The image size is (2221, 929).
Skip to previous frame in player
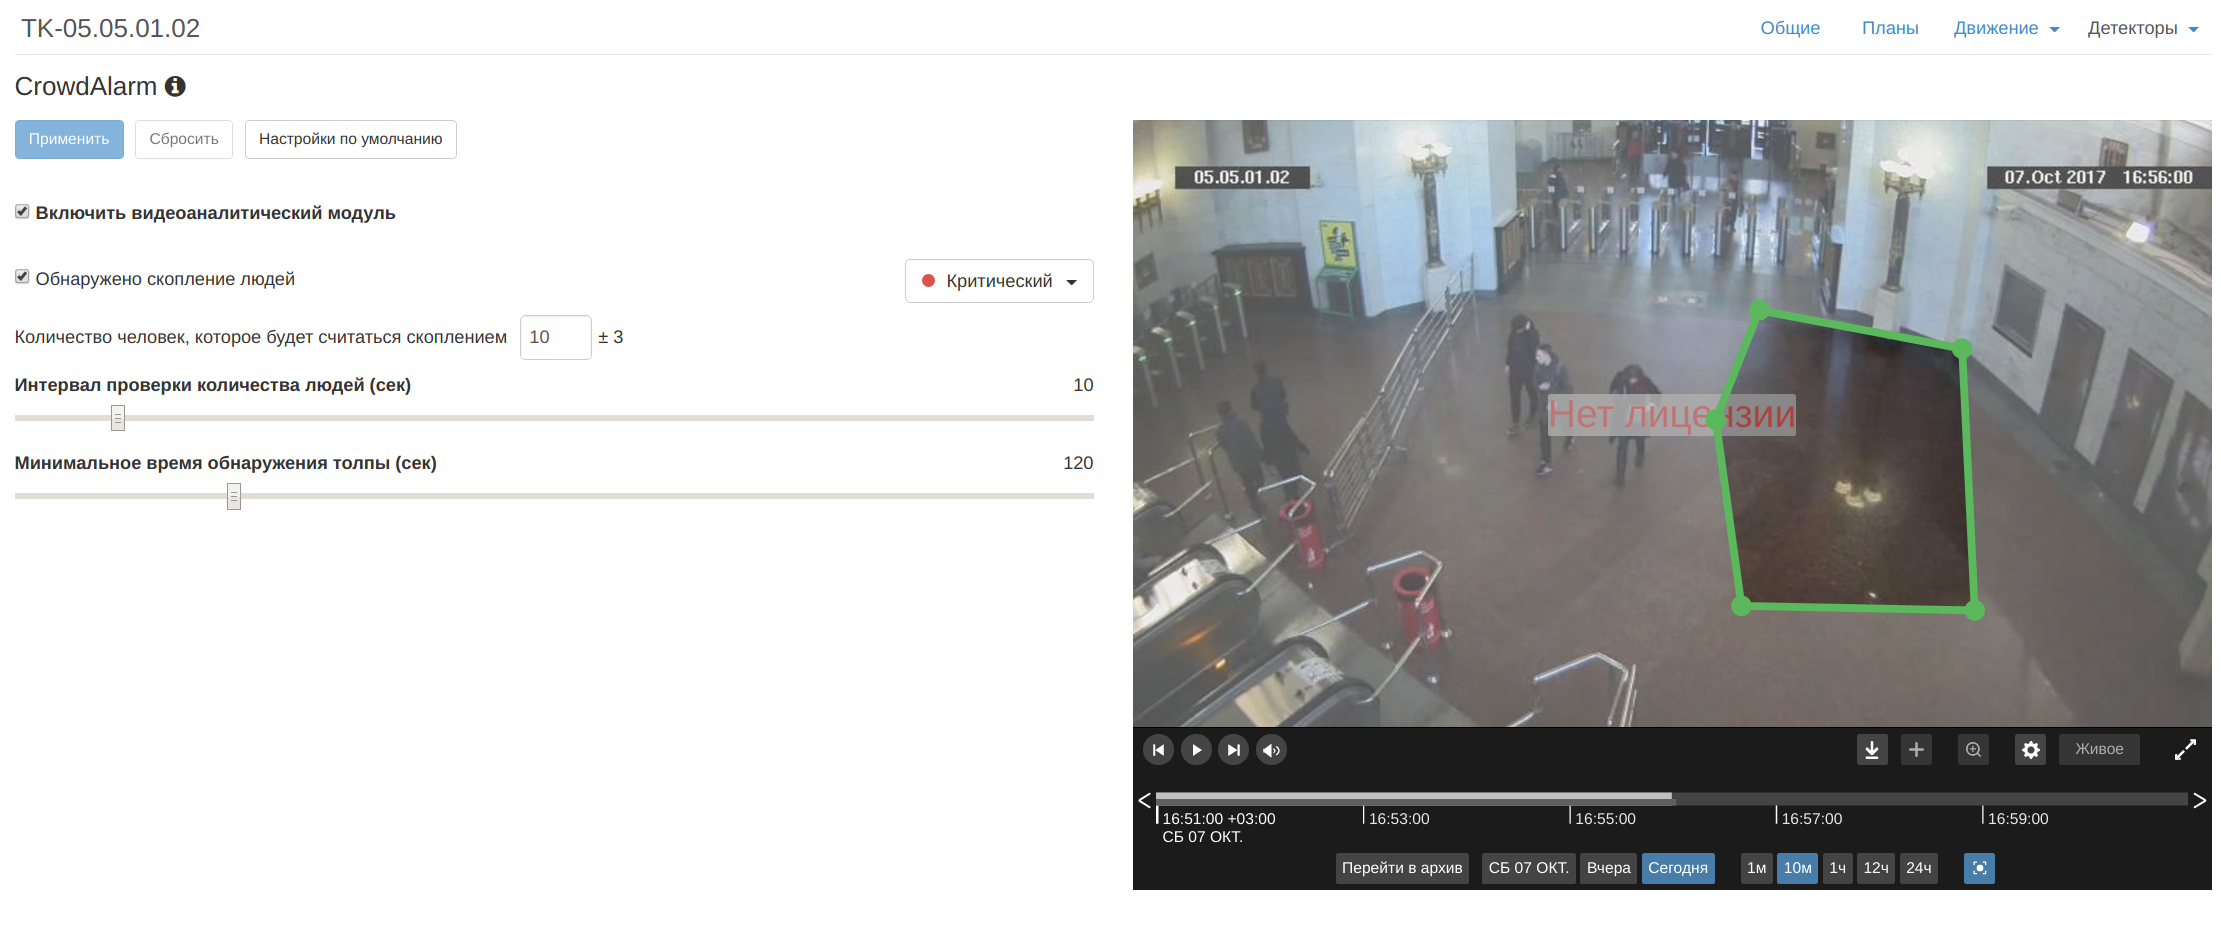pos(1158,750)
